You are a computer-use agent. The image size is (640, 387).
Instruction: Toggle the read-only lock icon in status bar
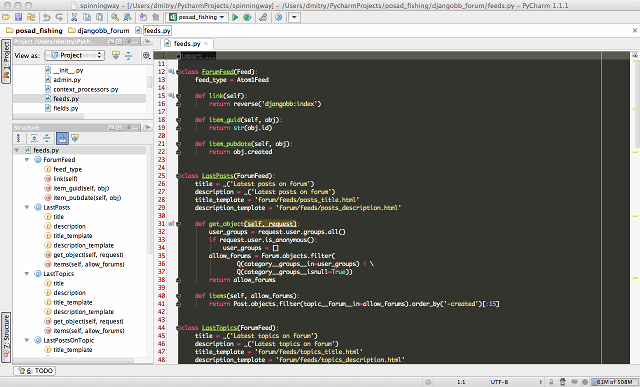551,382
